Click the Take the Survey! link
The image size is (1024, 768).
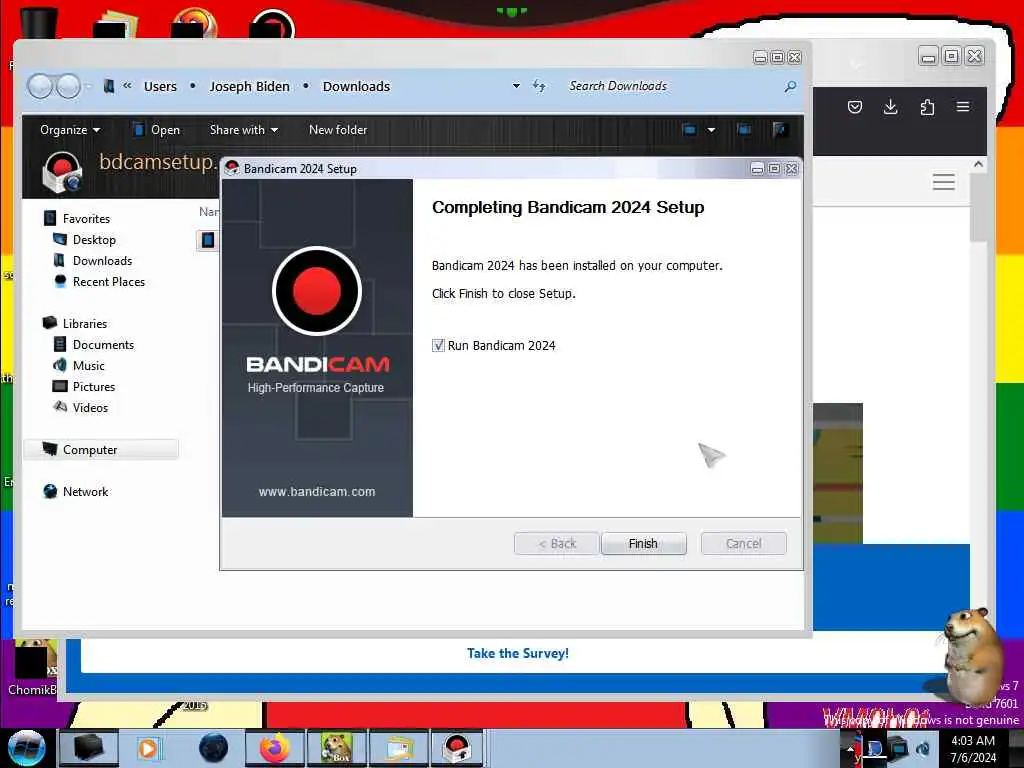(518, 653)
